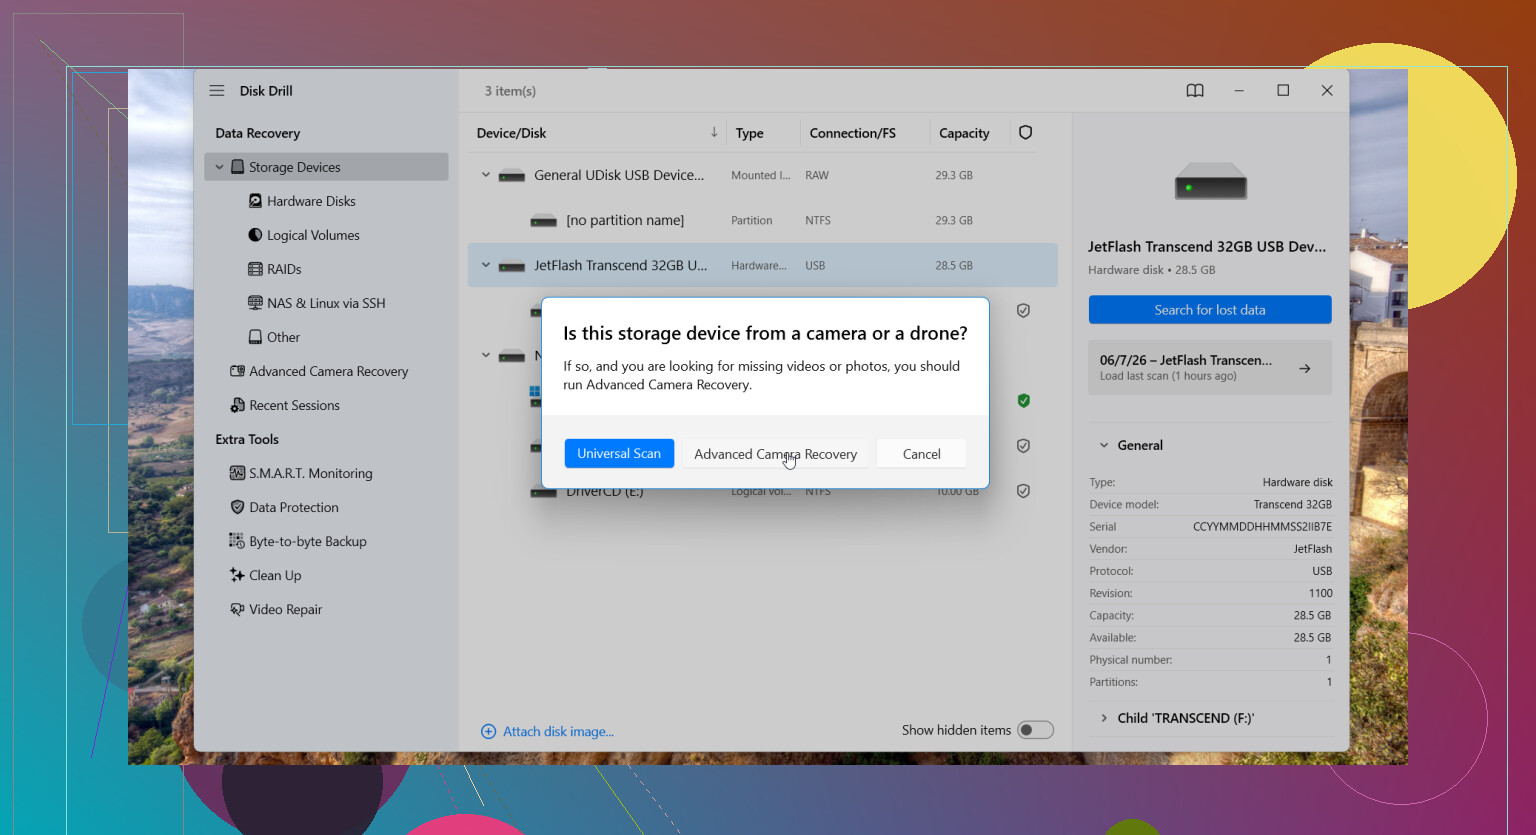Open the help book icon in title bar
The image size is (1536, 835).
1195,90
